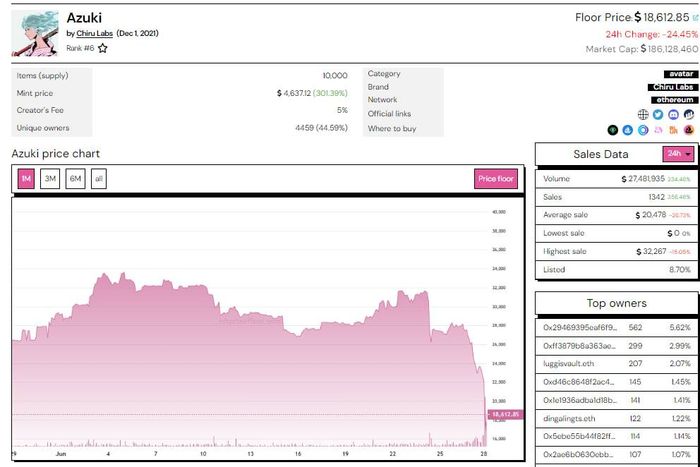The width and height of the screenshot is (700, 467).
Task: Buy on OpenSea blue ship icon
Action: tap(628, 130)
